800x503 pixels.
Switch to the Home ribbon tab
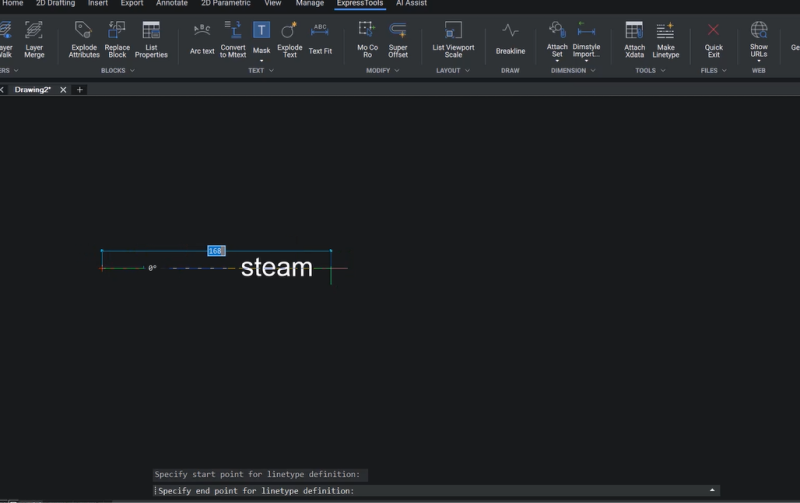(x=13, y=4)
